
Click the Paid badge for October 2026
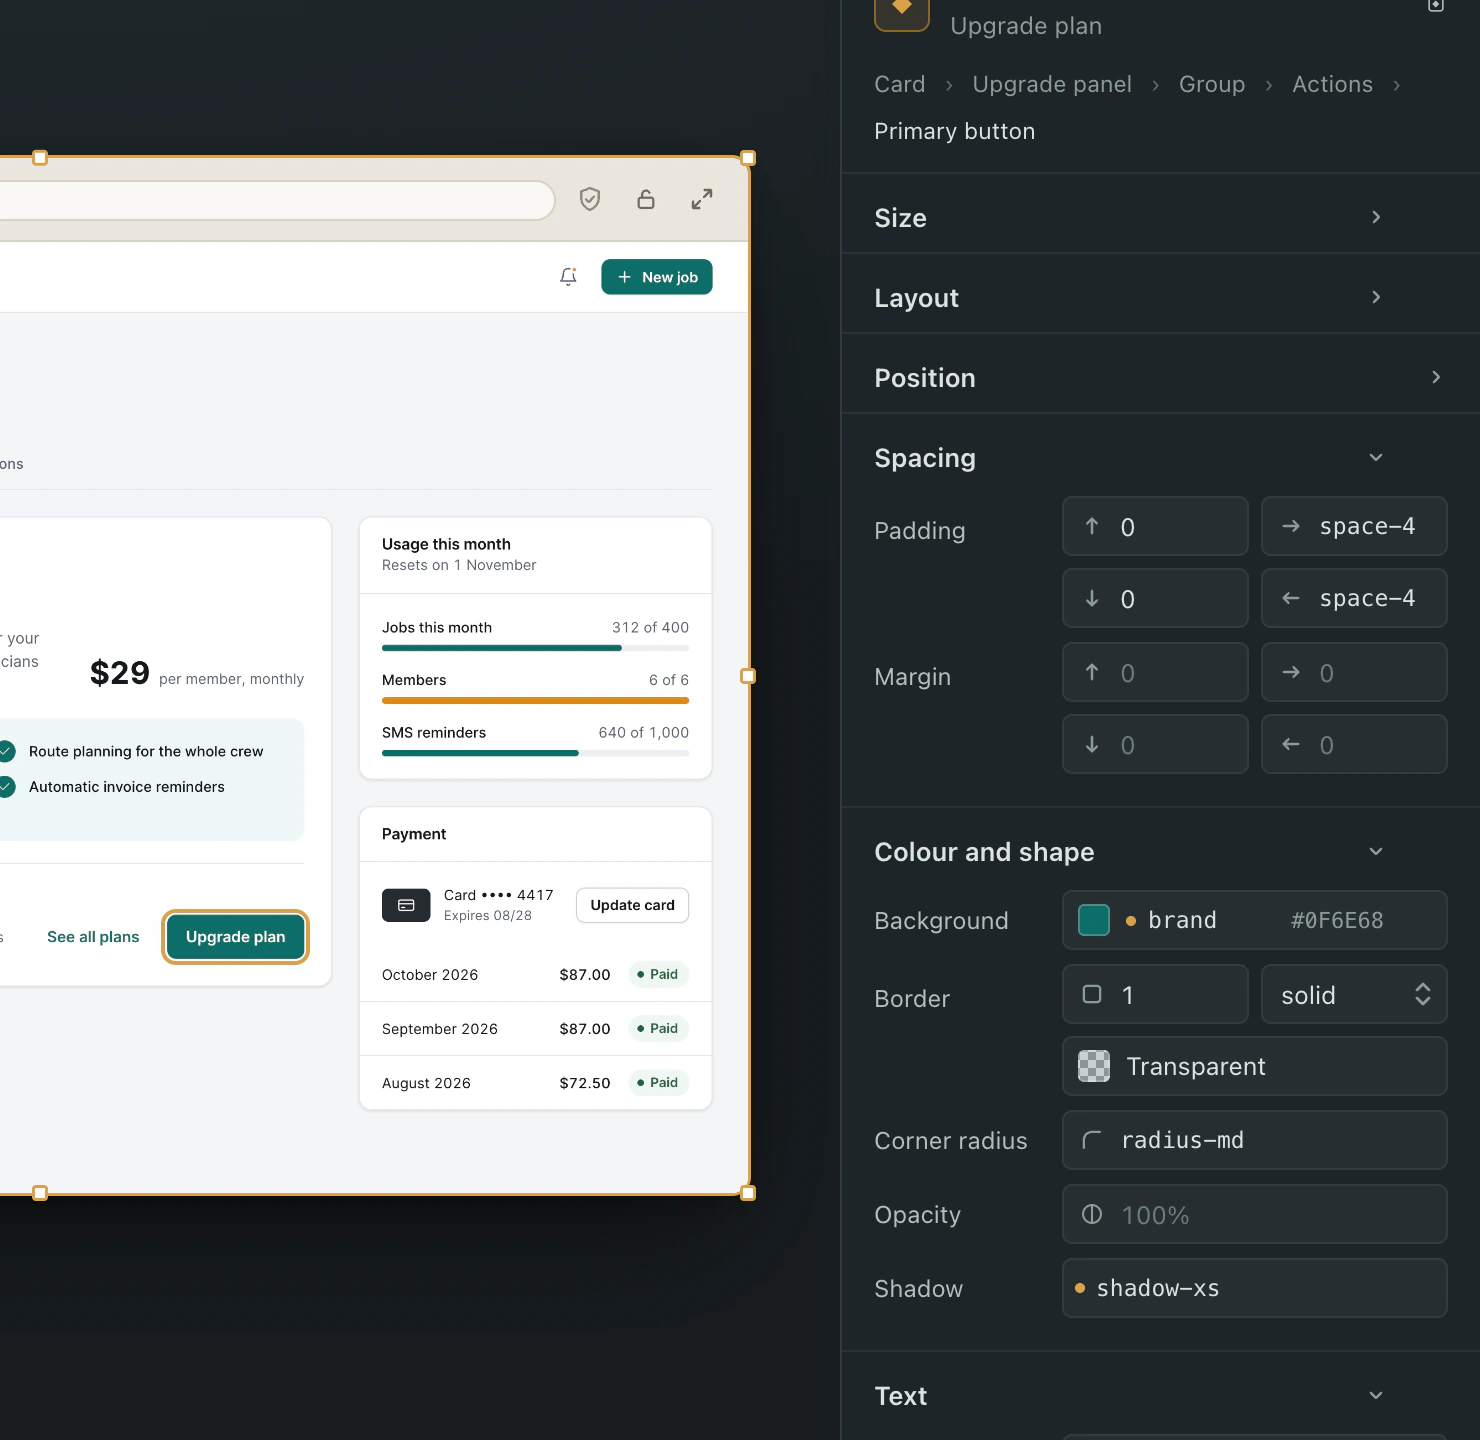click(659, 974)
